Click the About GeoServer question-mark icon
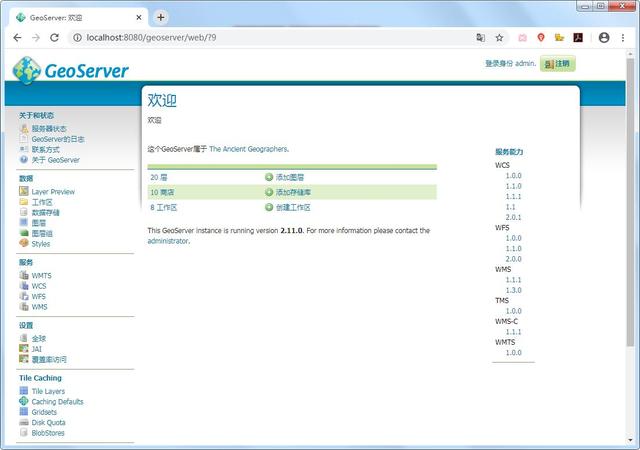Viewport: 640px width, 450px height. click(x=24, y=160)
